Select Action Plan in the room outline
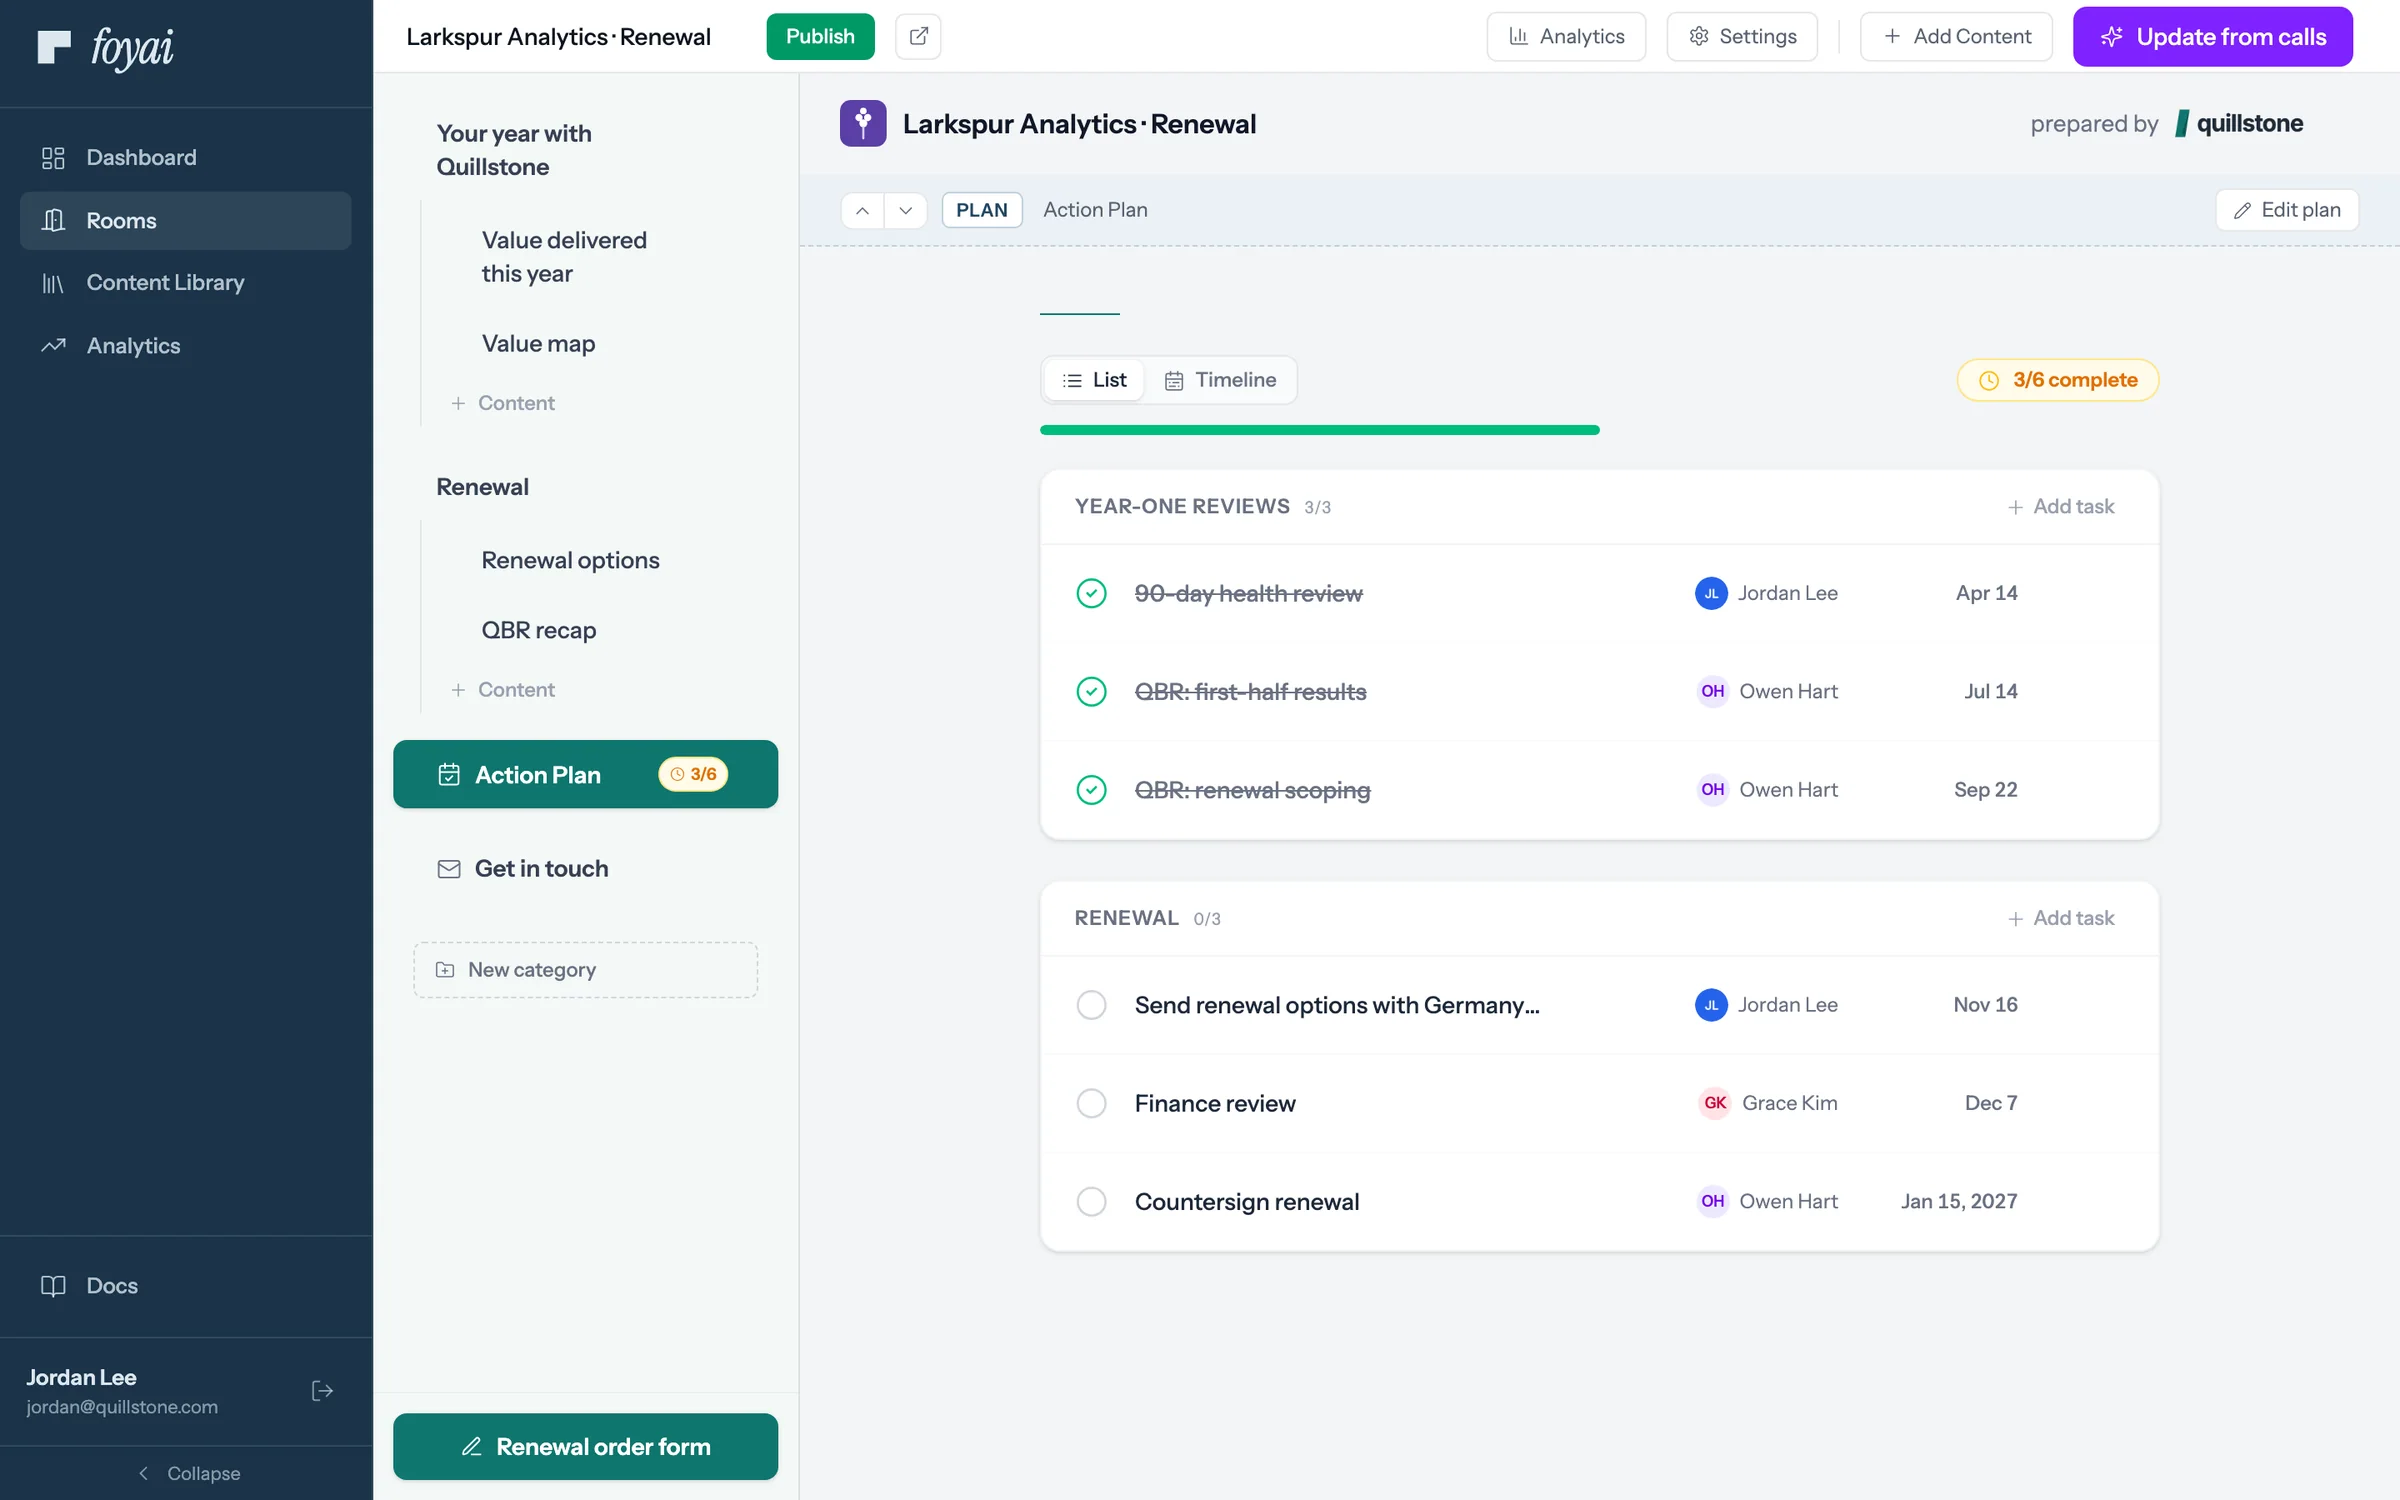Viewport: 2400px width, 1500px height. (585, 774)
